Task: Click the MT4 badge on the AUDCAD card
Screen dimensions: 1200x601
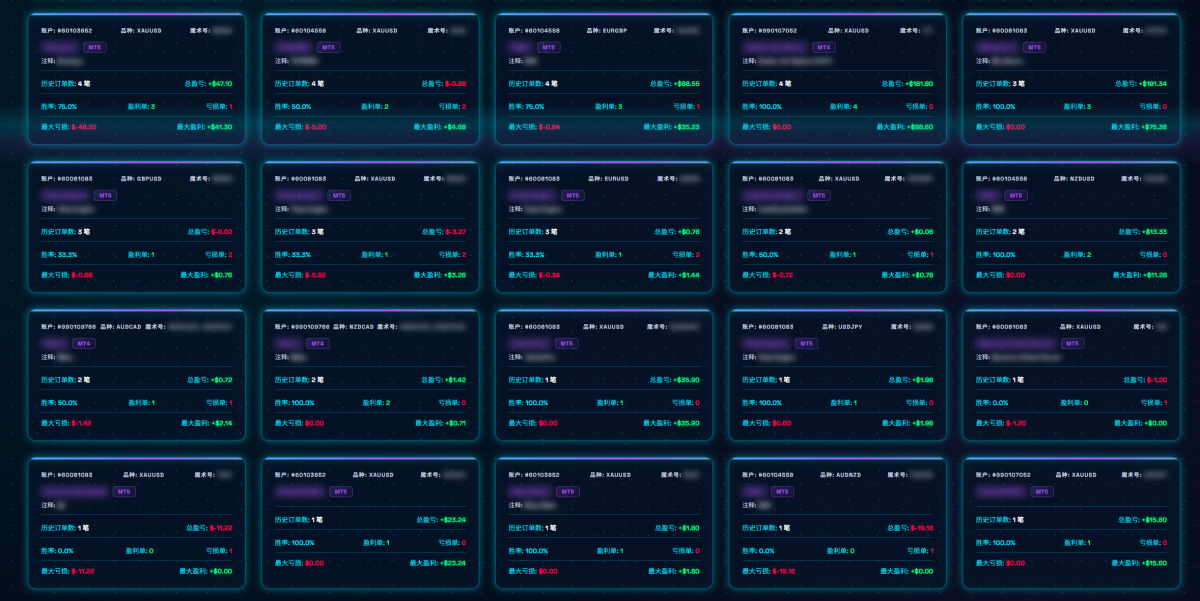Action: 83,343
